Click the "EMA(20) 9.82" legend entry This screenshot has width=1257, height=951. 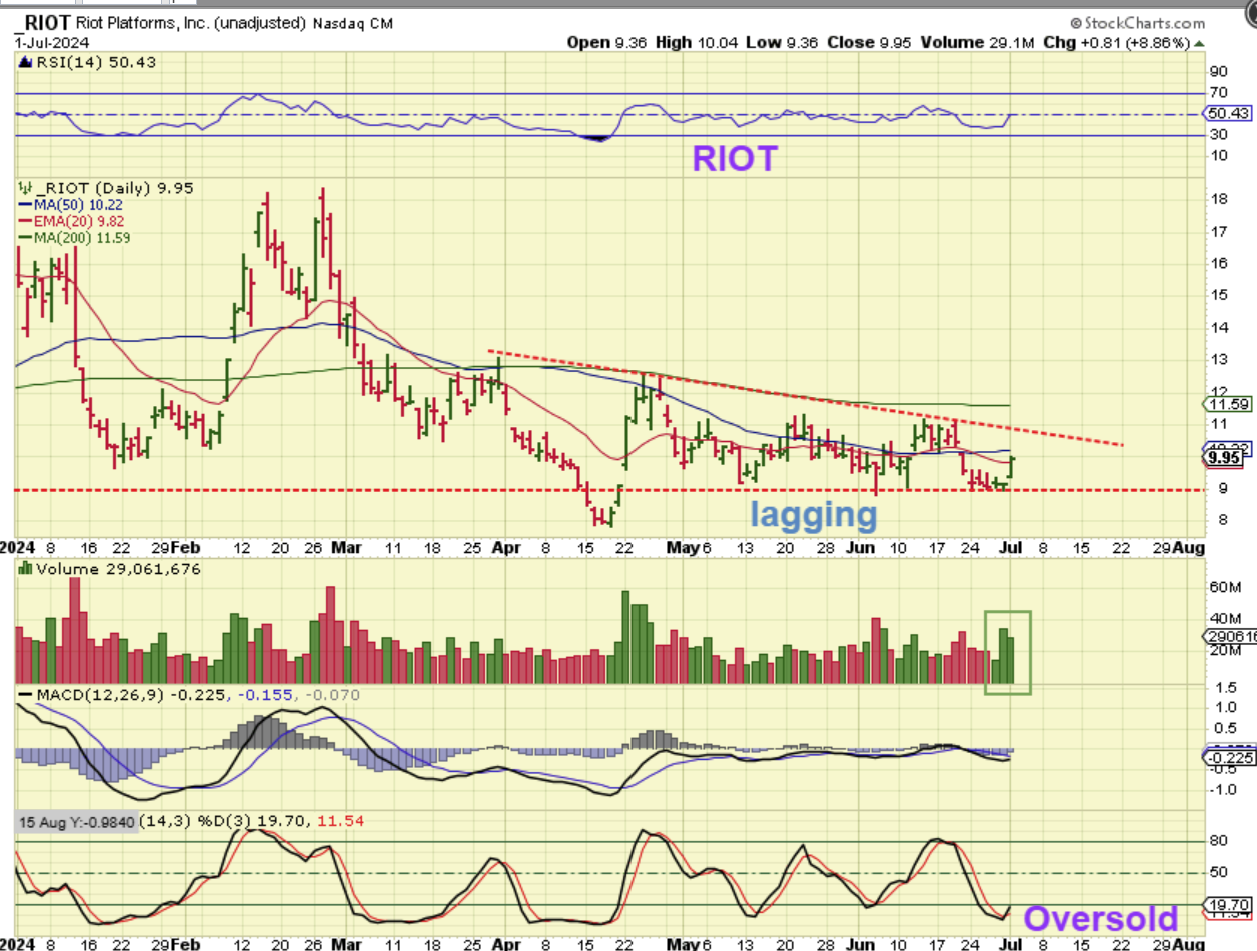pyautogui.click(x=69, y=220)
